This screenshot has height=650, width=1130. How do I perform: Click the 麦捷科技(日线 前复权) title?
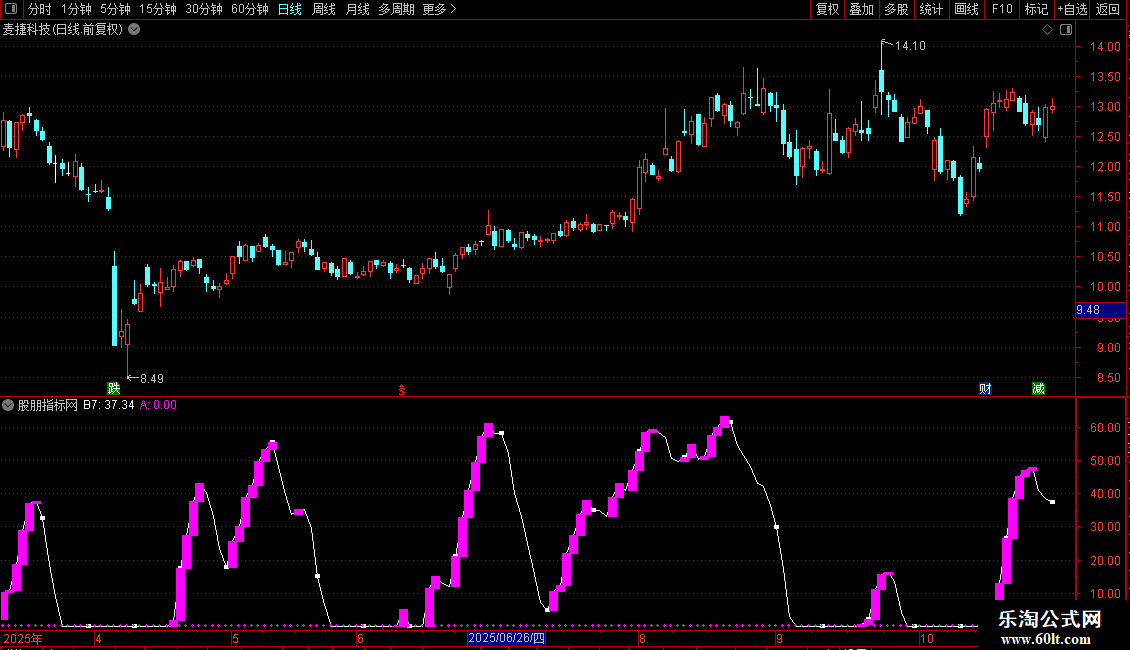click(x=63, y=30)
